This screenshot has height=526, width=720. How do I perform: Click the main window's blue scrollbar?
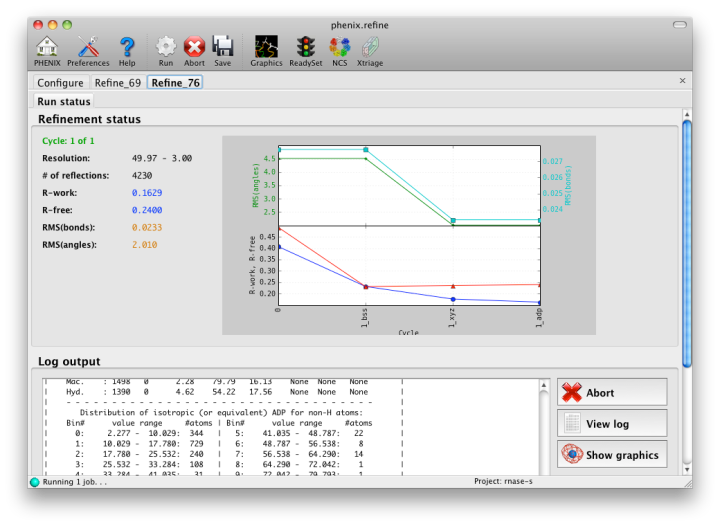(687, 240)
